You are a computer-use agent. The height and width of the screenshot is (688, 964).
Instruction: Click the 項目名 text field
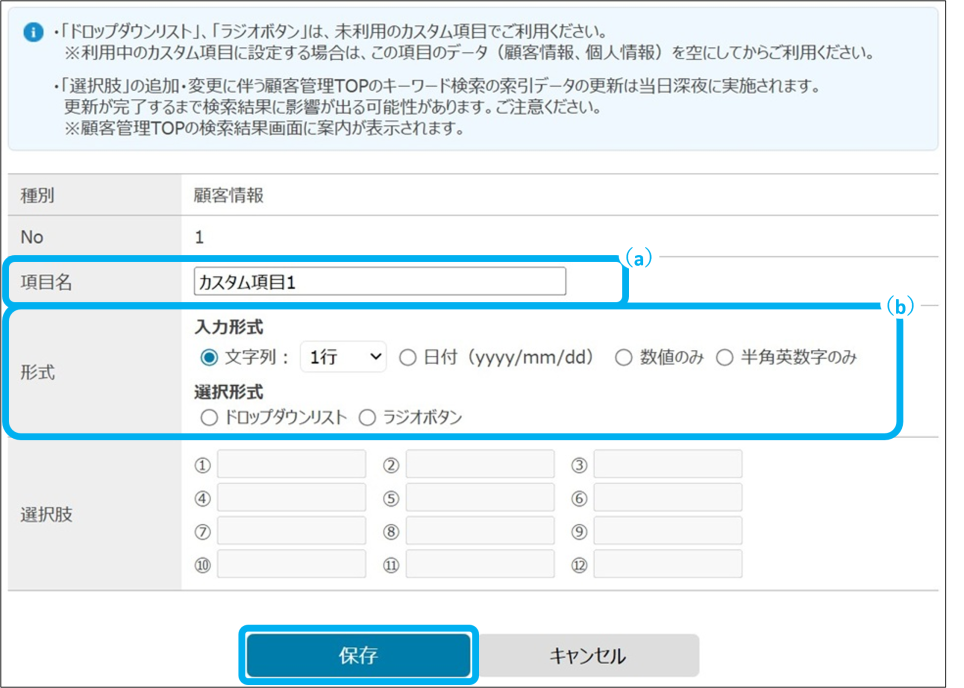tap(380, 282)
